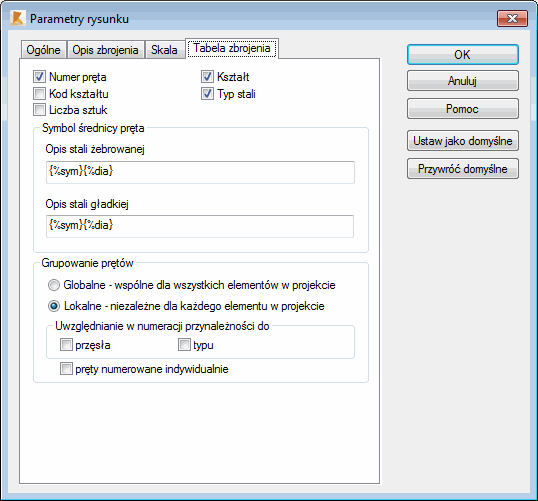Enable the typu checkbox
Screen dimensions: 538x501
coord(184,345)
